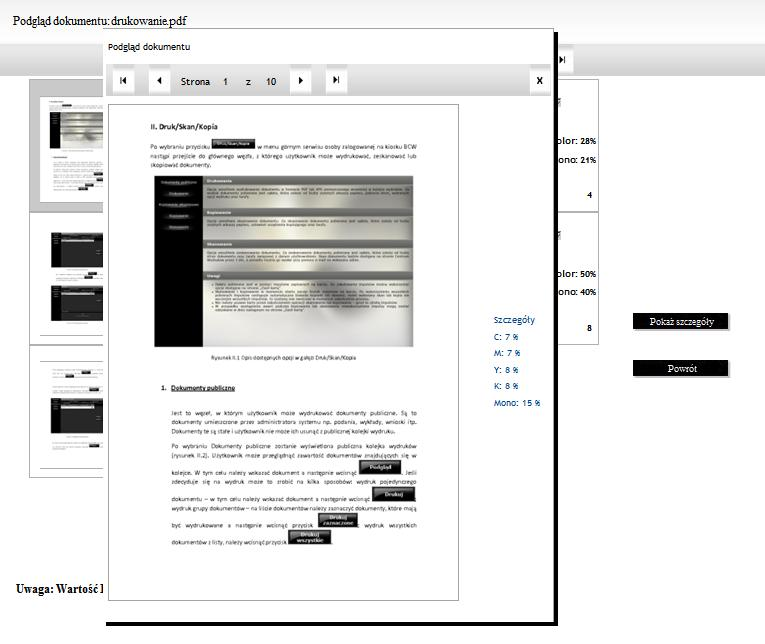Screen dimensions: 765x644
Task: Click the Szczegóły heading
Action: (x=514, y=320)
